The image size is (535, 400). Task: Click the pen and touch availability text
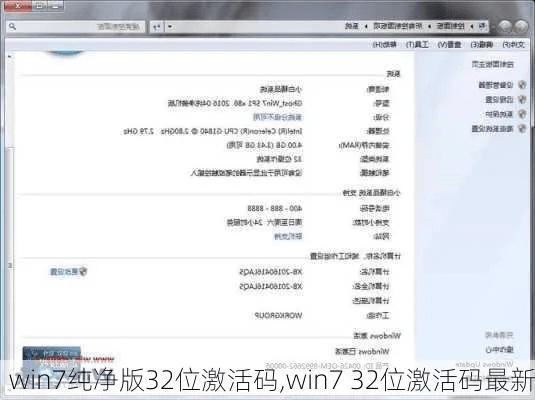coord(246,173)
